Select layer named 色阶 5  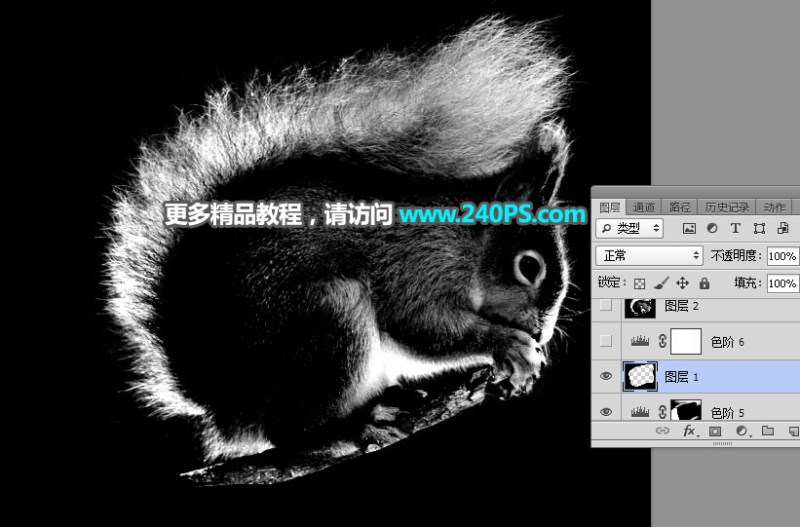[728, 412]
